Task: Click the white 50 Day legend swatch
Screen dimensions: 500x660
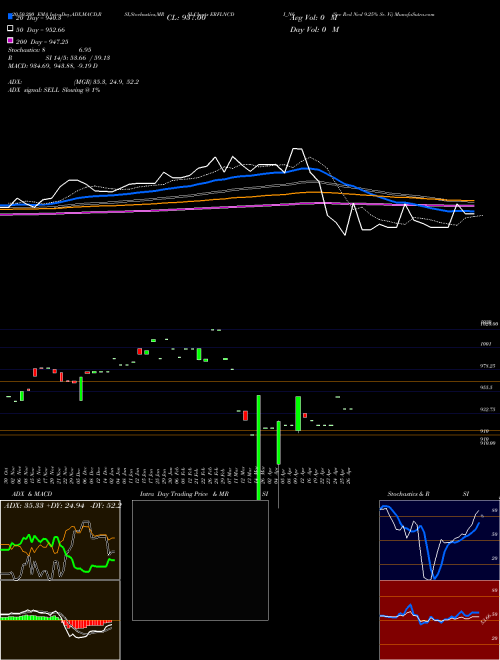Action: 10,29
